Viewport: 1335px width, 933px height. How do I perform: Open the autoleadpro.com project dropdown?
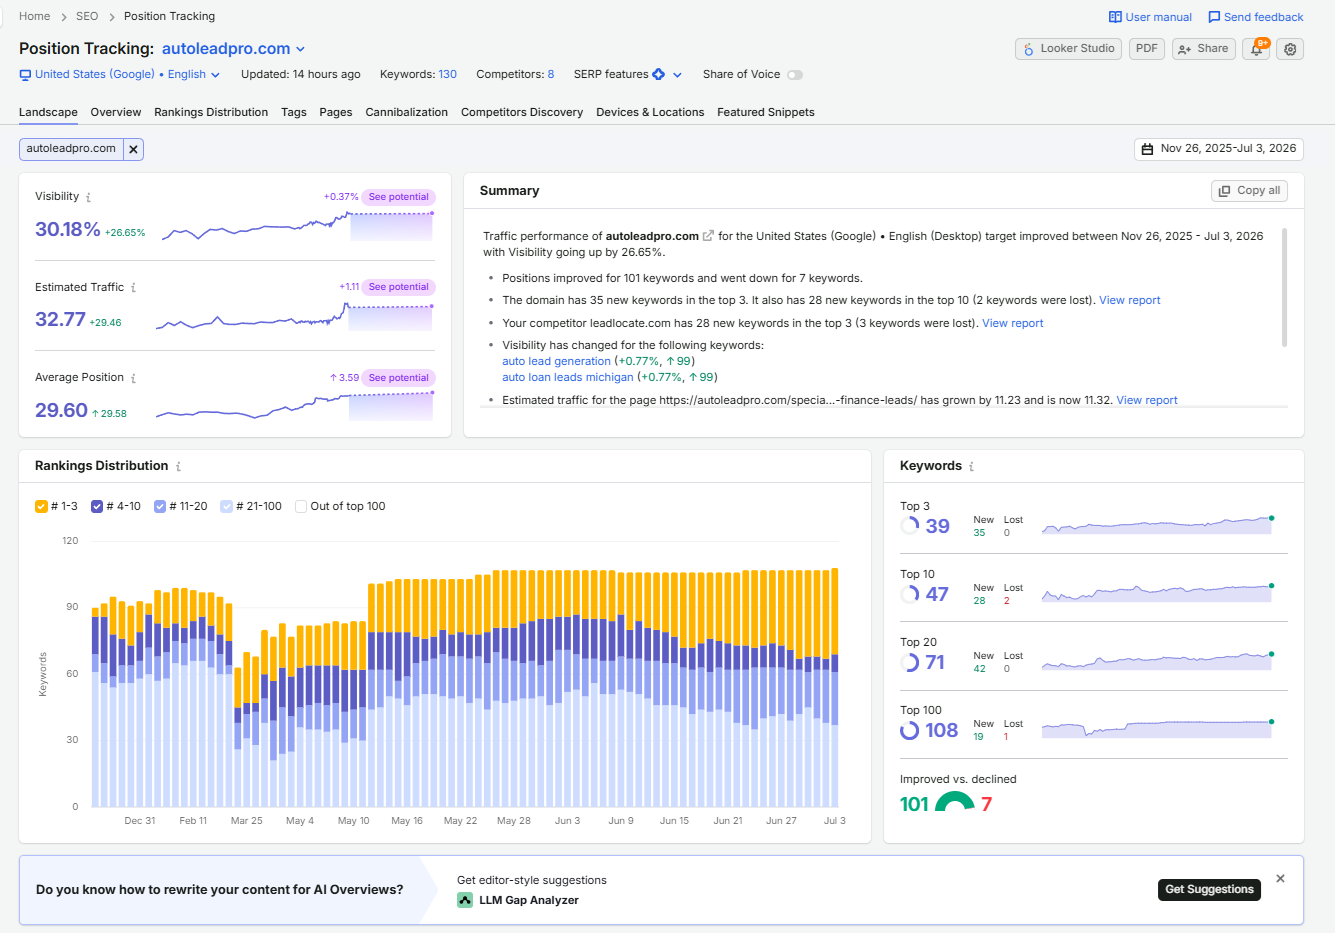tap(234, 49)
